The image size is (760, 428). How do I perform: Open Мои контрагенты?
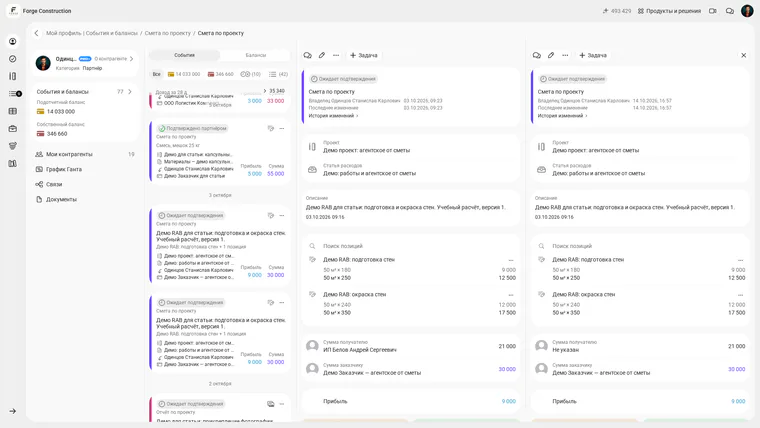coord(69,154)
